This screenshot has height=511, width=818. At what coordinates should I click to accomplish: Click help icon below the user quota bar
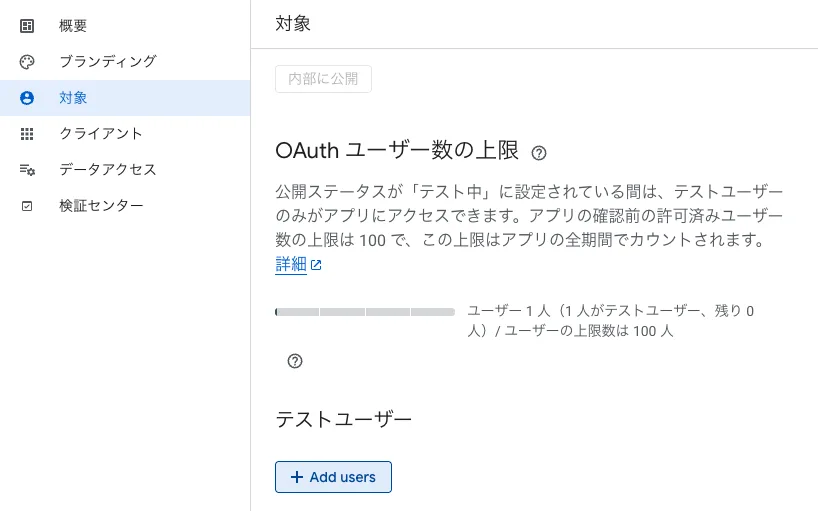[x=295, y=361]
